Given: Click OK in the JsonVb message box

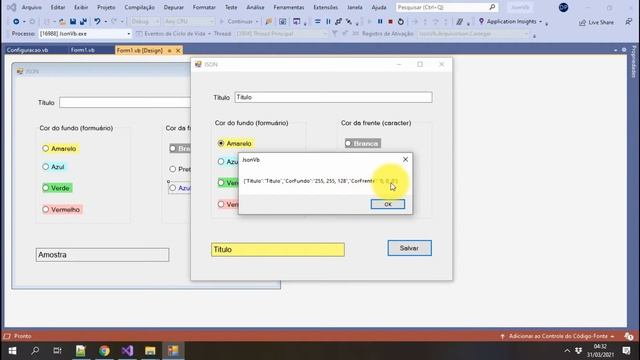Looking at the screenshot, I should (388, 204).
